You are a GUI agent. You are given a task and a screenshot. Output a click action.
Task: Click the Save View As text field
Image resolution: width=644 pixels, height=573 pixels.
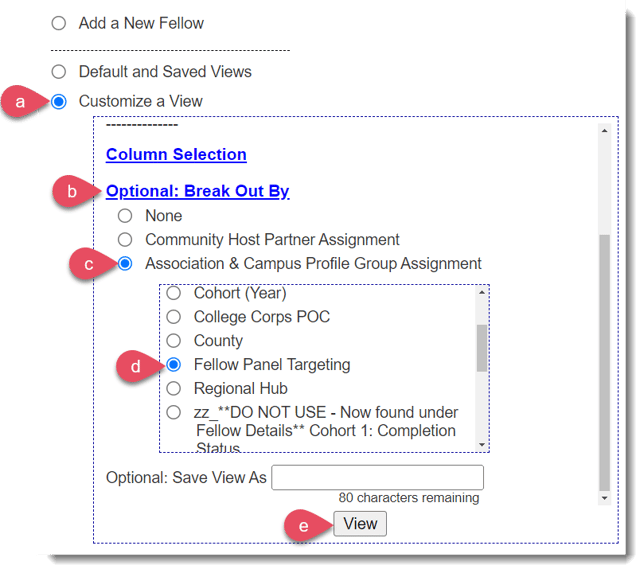(x=377, y=477)
